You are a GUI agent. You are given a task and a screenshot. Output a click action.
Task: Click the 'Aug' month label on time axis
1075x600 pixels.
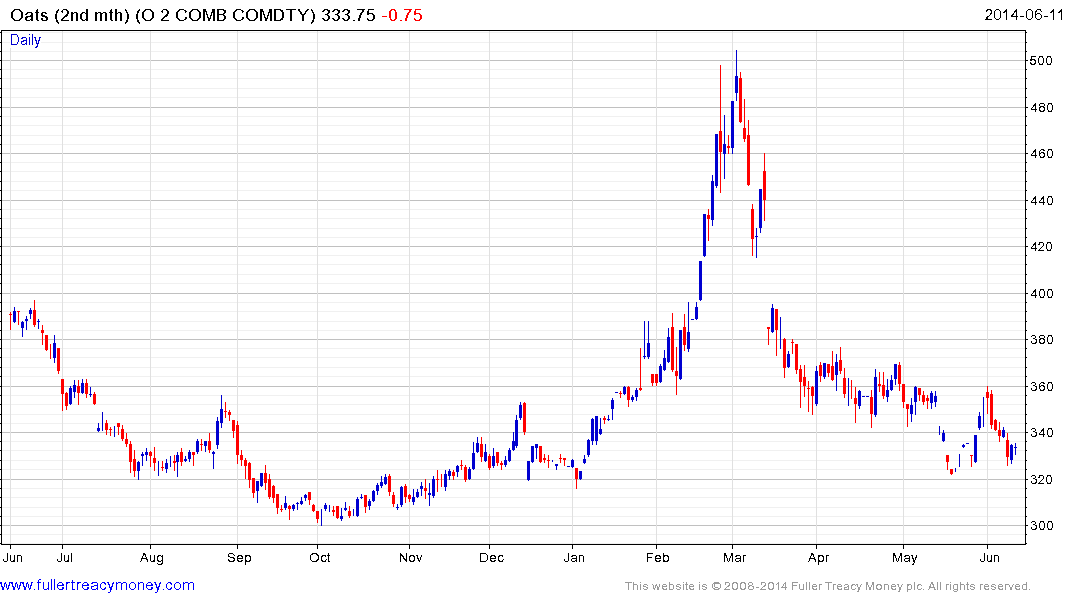point(152,558)
